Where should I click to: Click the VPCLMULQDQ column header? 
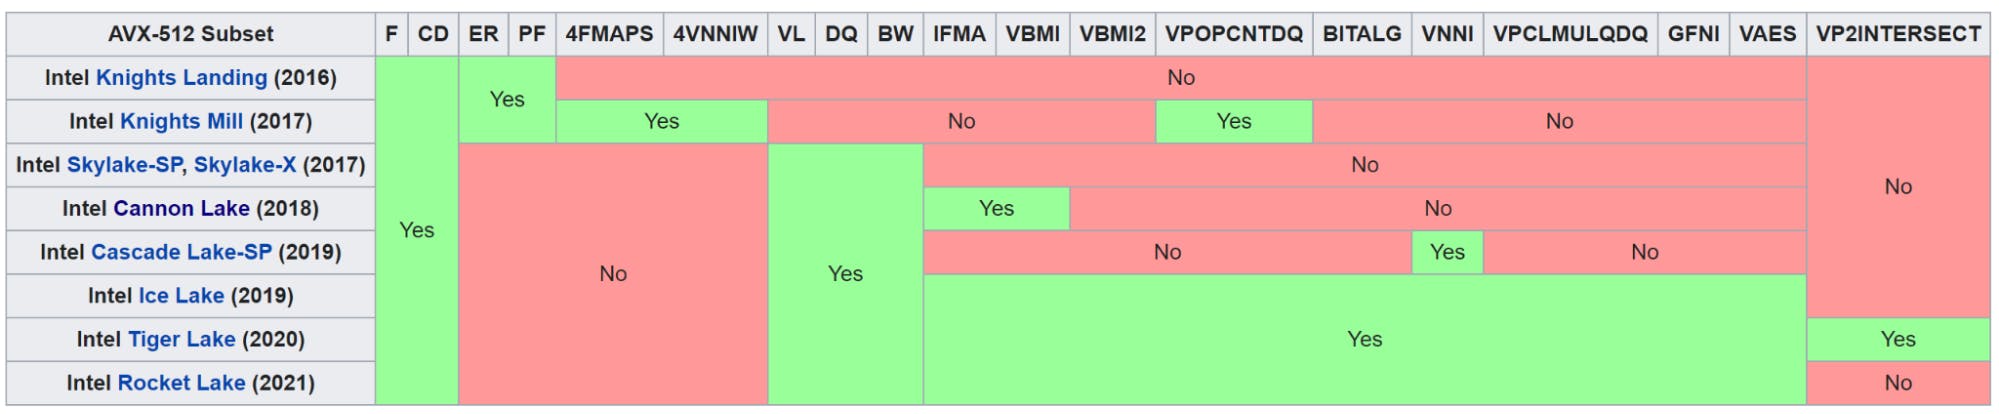1570,35
